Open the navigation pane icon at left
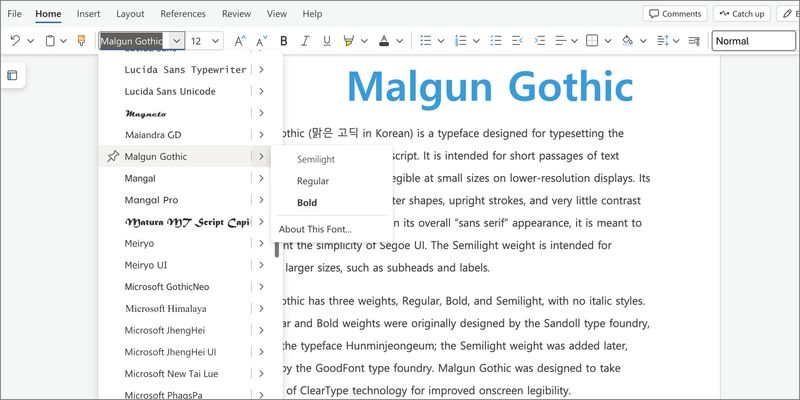The height and width of the screenshot is (400, 800). click(12, 76)
